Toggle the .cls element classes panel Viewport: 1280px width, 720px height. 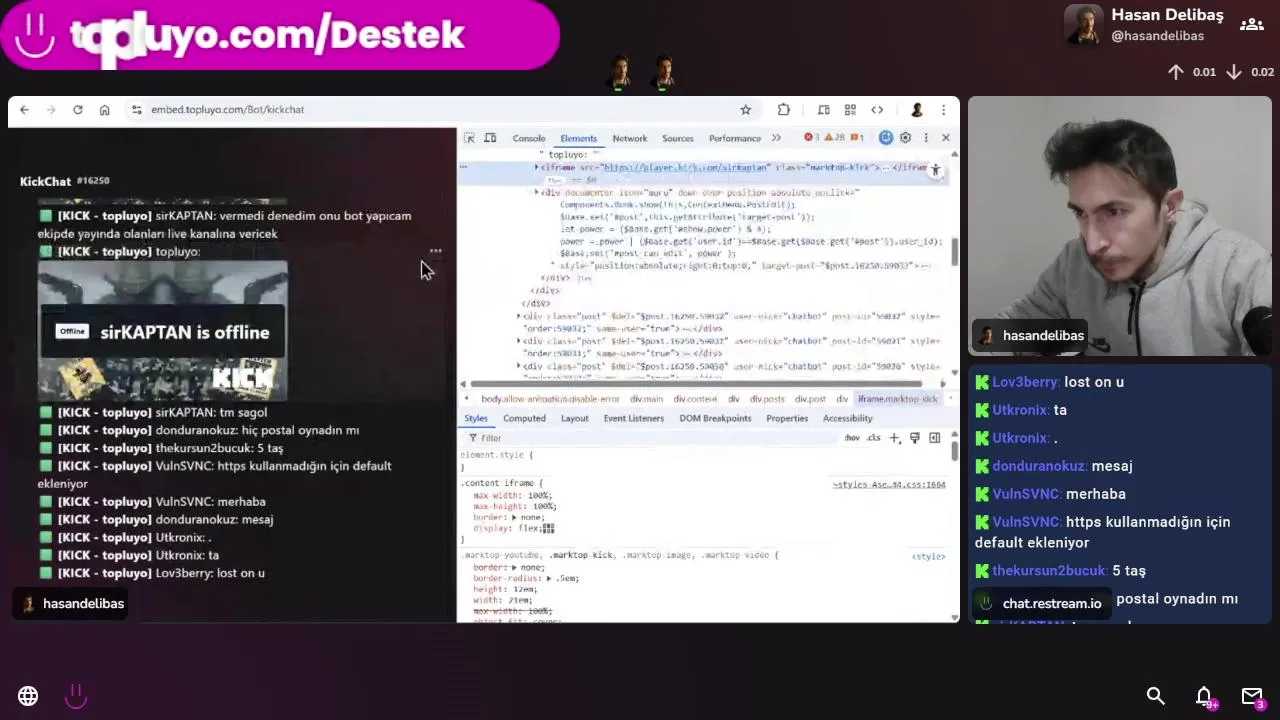tap(874, 438)
